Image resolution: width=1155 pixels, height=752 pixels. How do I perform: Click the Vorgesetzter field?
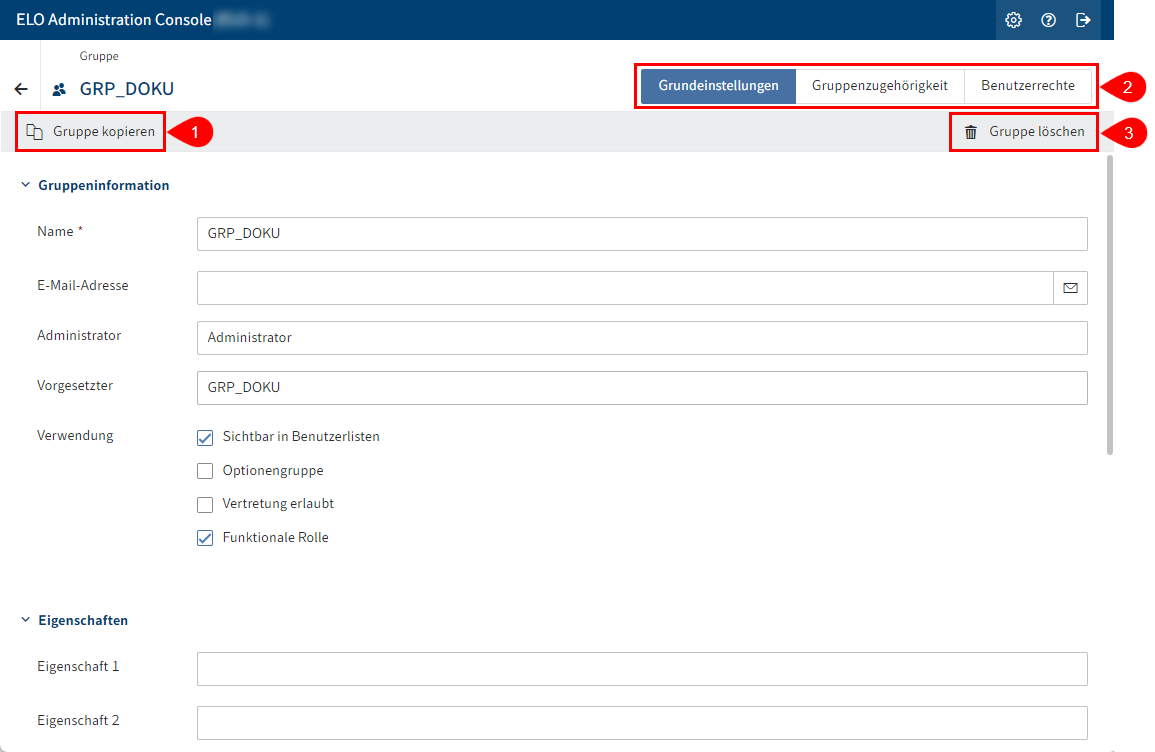(x=642, y=388)
